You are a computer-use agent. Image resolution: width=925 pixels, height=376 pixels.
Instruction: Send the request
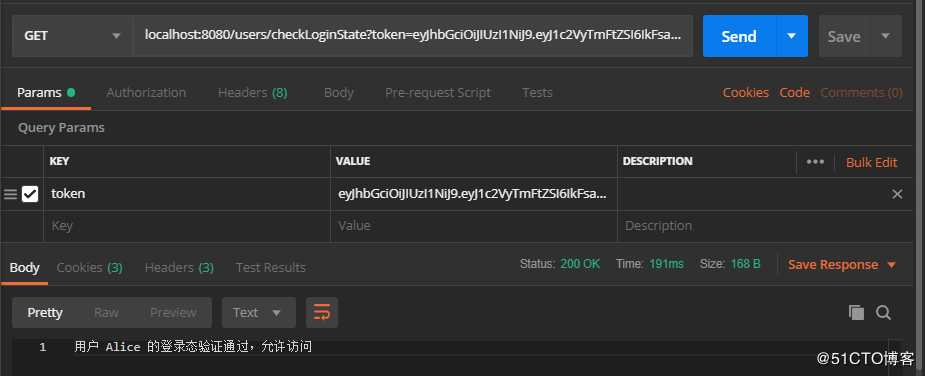pyautogui.click(x=739, y=36)
